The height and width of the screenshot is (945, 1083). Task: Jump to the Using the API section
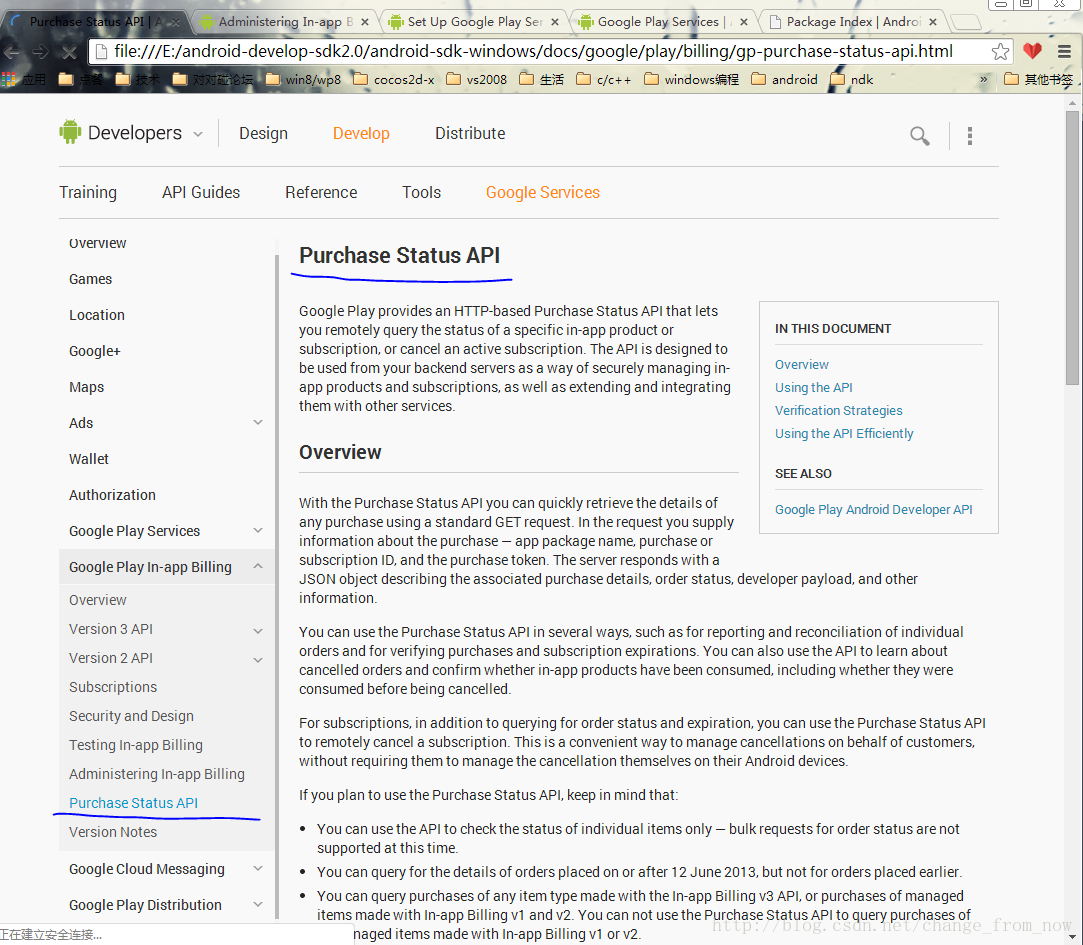(814, 388)
